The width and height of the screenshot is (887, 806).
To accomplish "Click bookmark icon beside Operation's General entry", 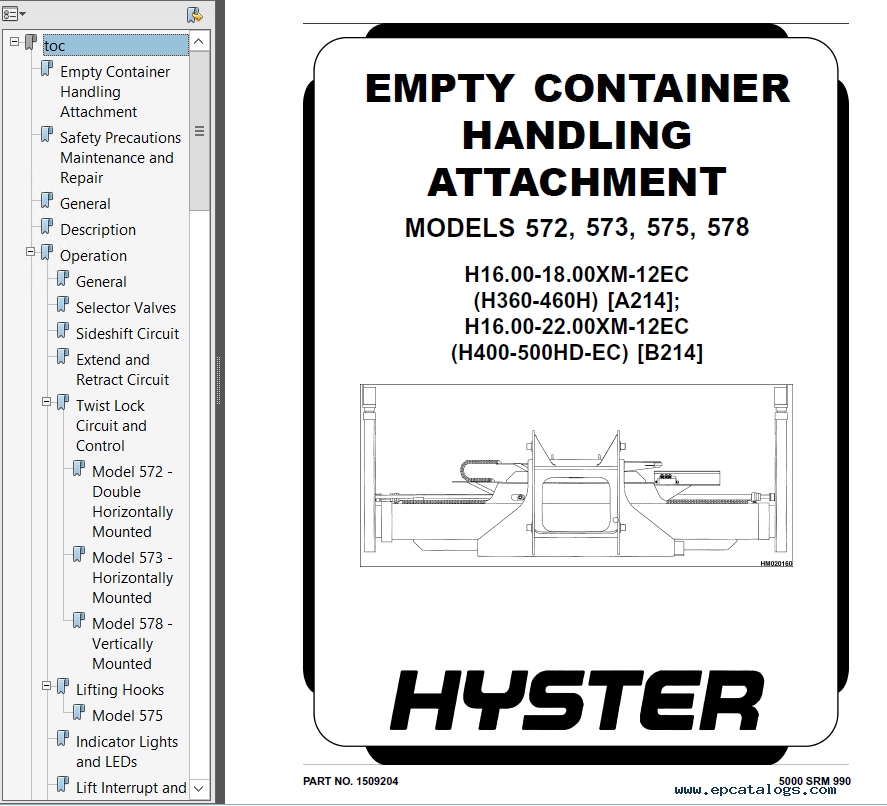I will coord(63,278).
